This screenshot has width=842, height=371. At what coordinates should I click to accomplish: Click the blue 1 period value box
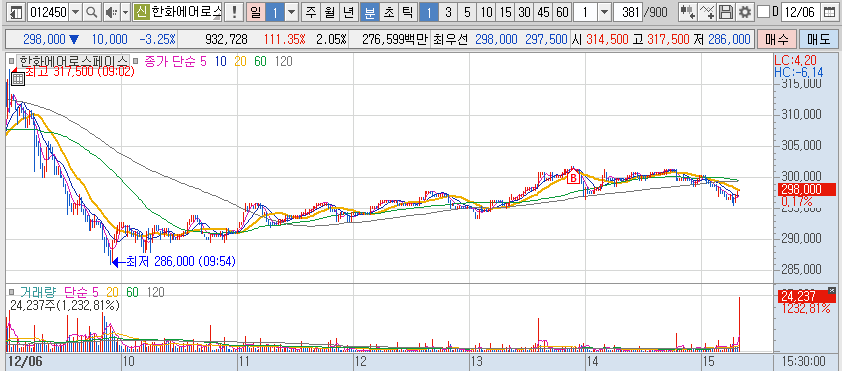point(275,12)
